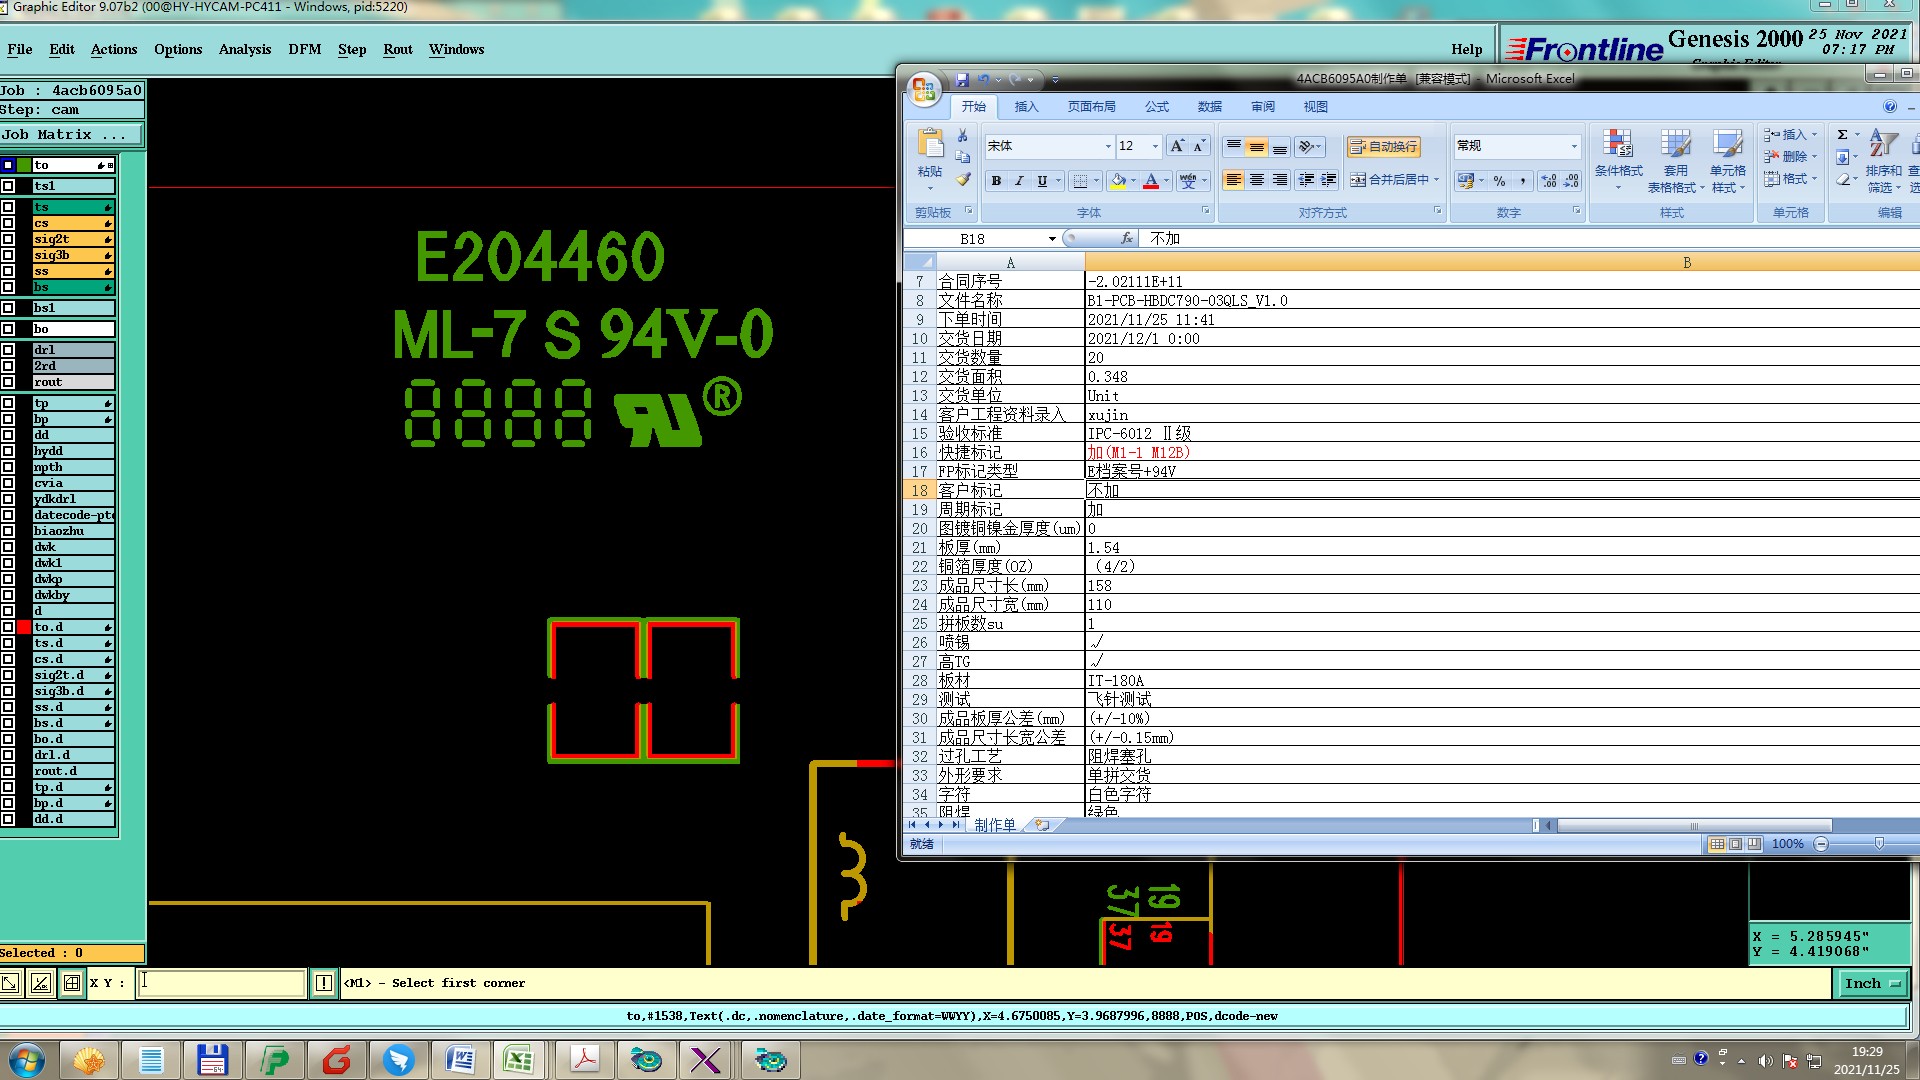This screenshot has height=1080, width=1920.
Task: Toggle checkbox for drl layer
Action: 8,350
